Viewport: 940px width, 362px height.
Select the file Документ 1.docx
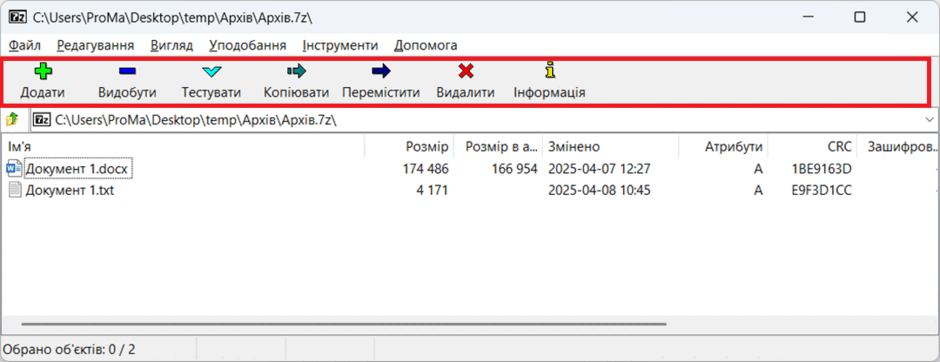[x=76, y=170]
